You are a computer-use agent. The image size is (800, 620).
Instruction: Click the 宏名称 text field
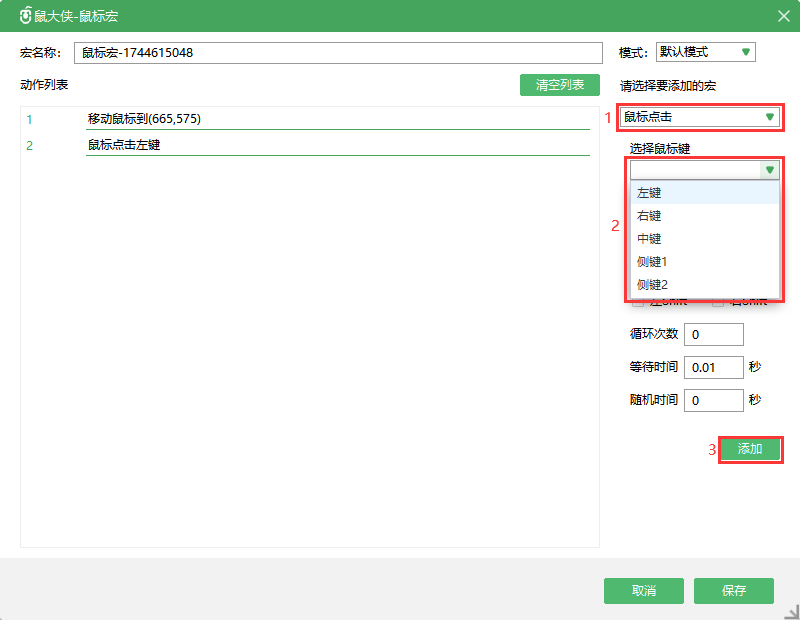(337, 53)
